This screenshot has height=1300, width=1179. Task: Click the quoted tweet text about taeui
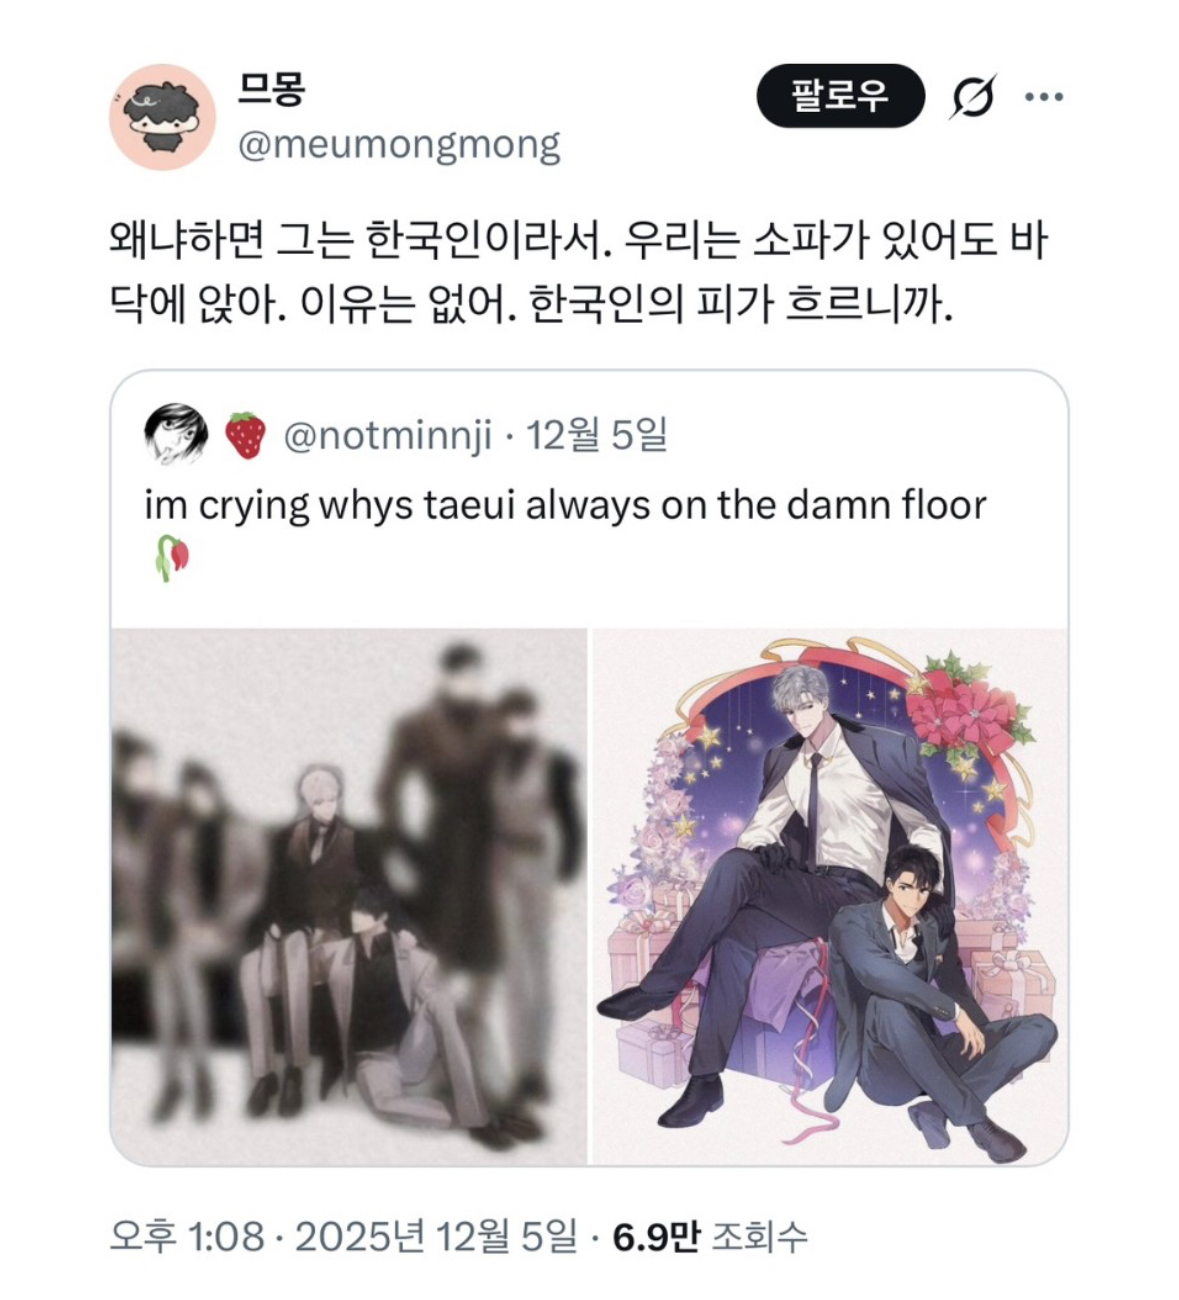click(x=565, y=505)
